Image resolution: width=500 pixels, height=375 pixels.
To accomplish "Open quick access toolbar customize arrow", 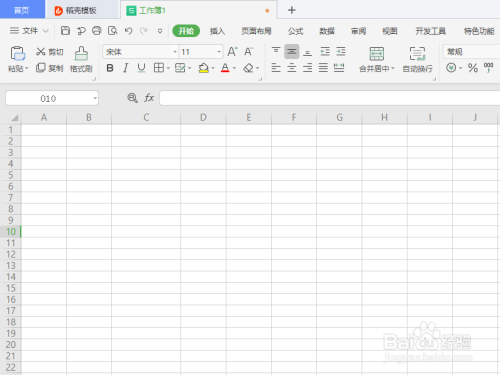I will click(160, 31).
